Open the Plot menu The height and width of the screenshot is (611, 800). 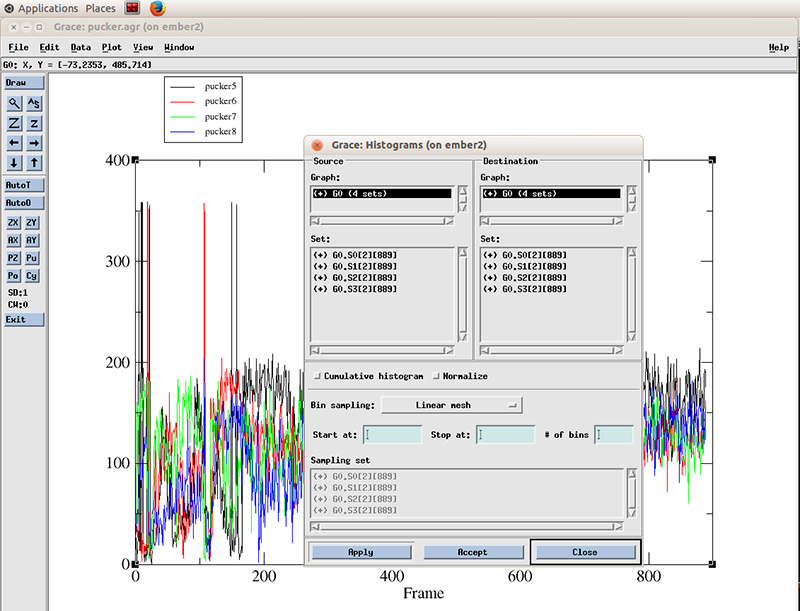click(111, 47)
